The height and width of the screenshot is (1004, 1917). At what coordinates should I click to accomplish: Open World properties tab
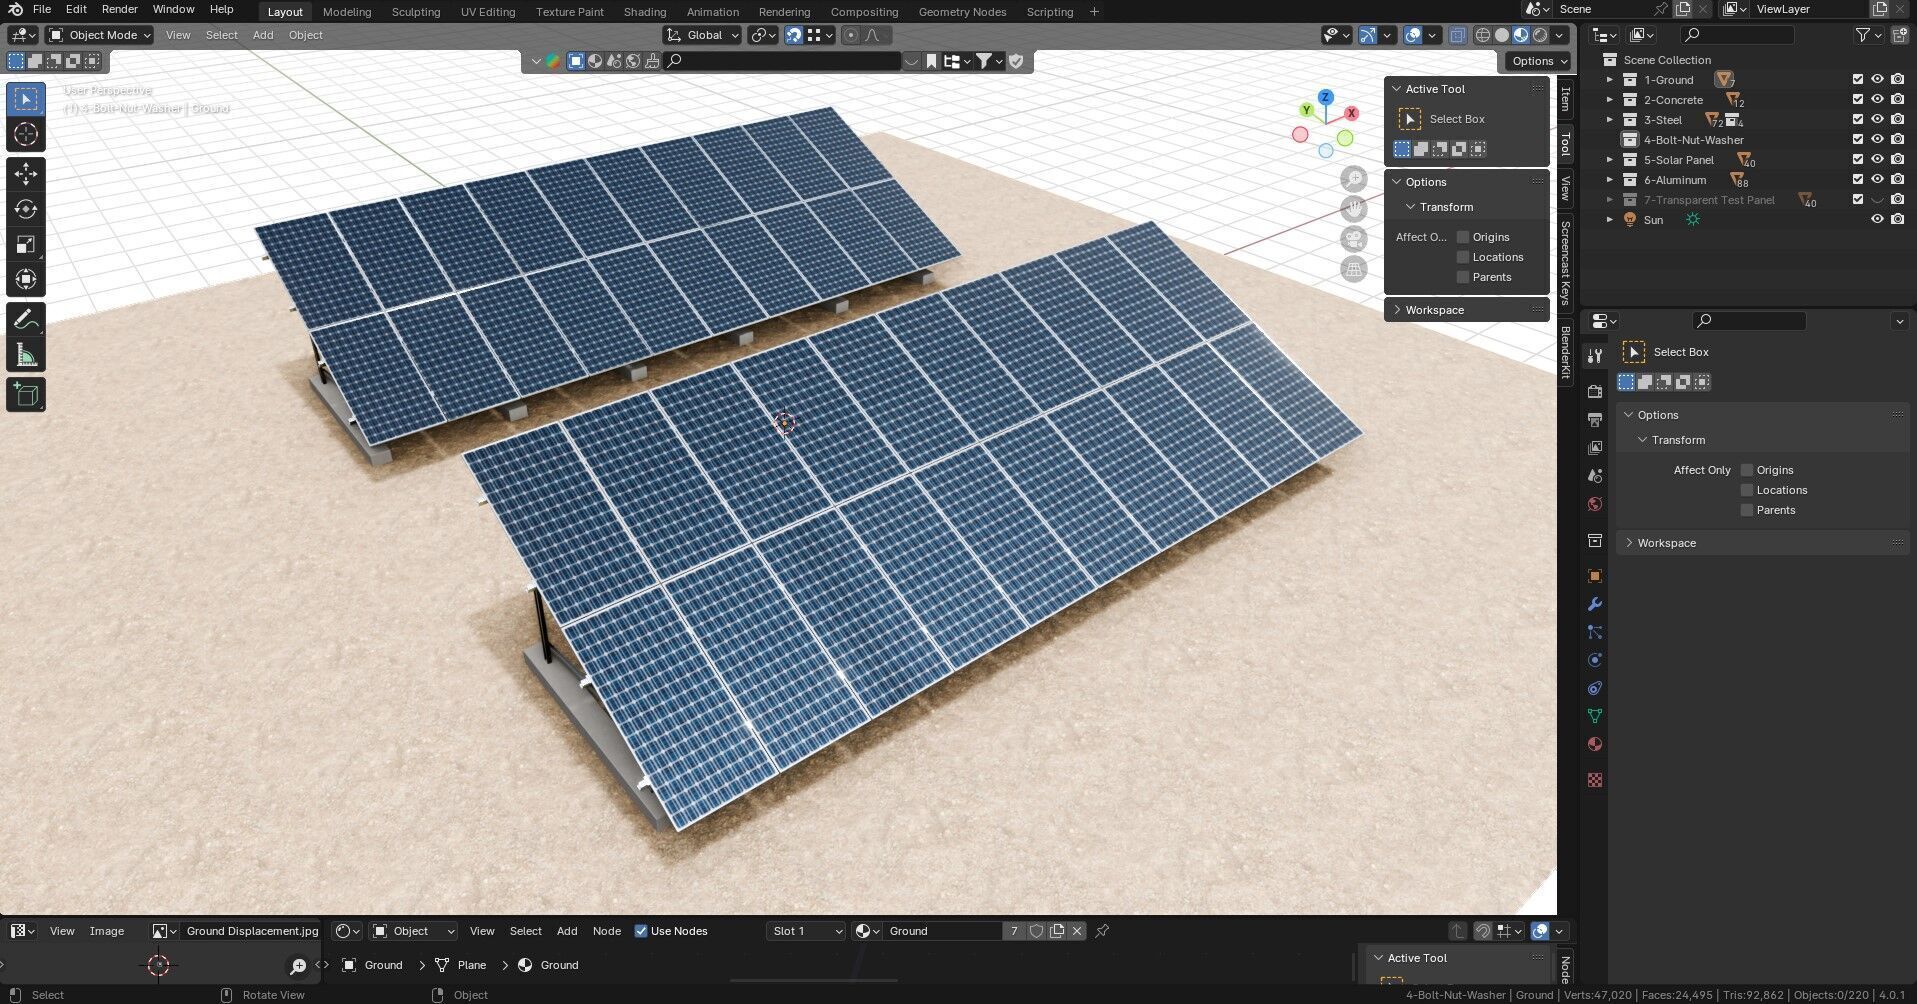[1595, 504]
